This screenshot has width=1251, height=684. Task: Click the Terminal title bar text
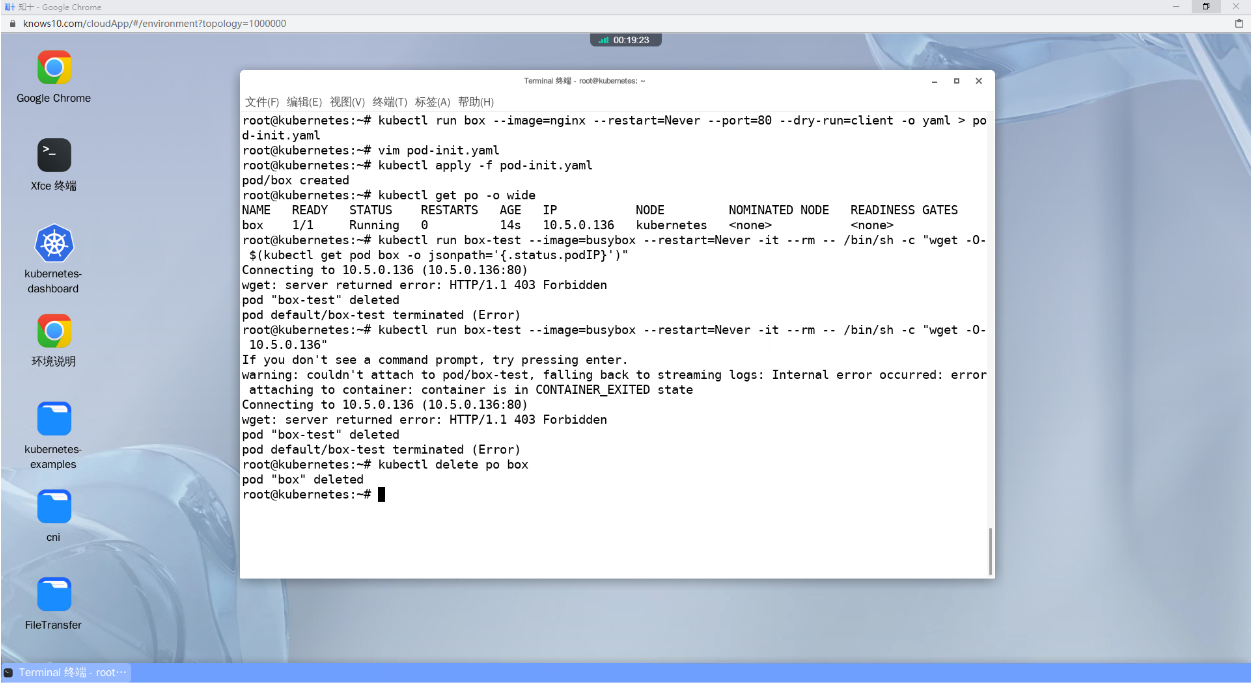(585, 81)
